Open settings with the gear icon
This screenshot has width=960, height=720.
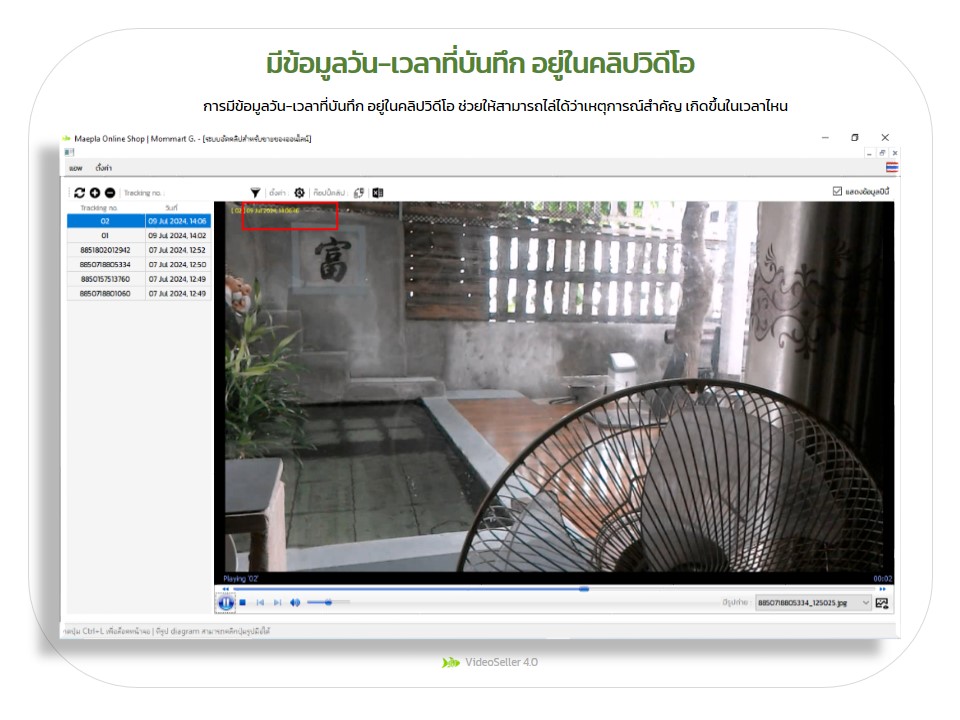tap(299, 192)
